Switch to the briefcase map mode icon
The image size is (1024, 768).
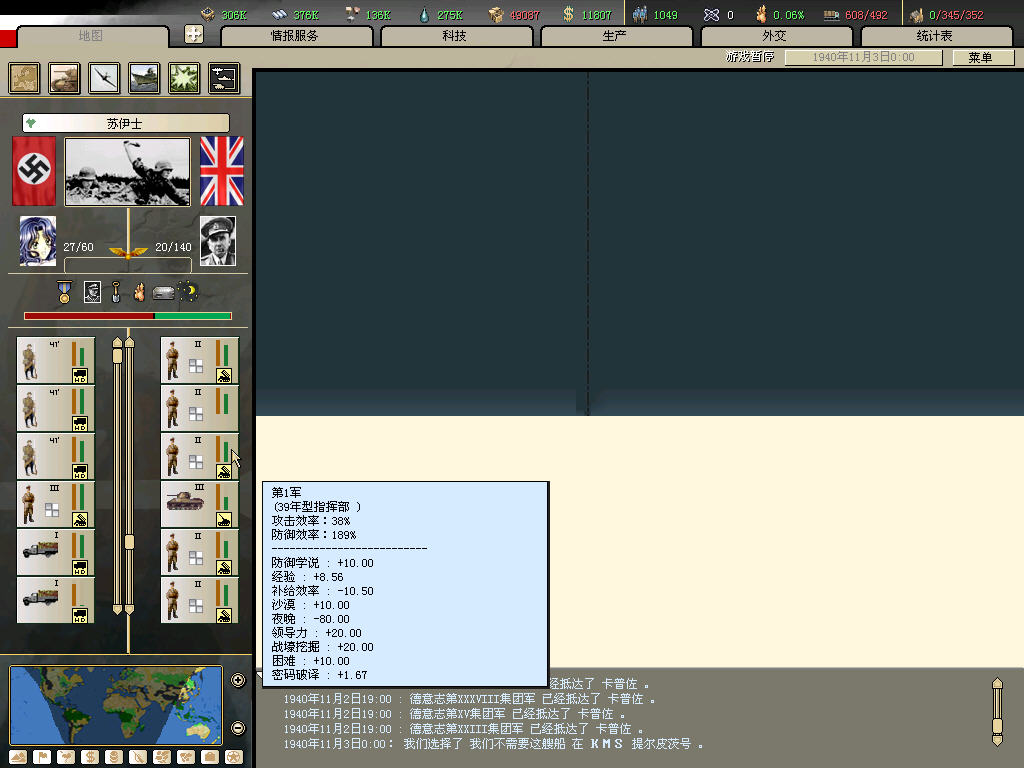(x=210, y=757)
